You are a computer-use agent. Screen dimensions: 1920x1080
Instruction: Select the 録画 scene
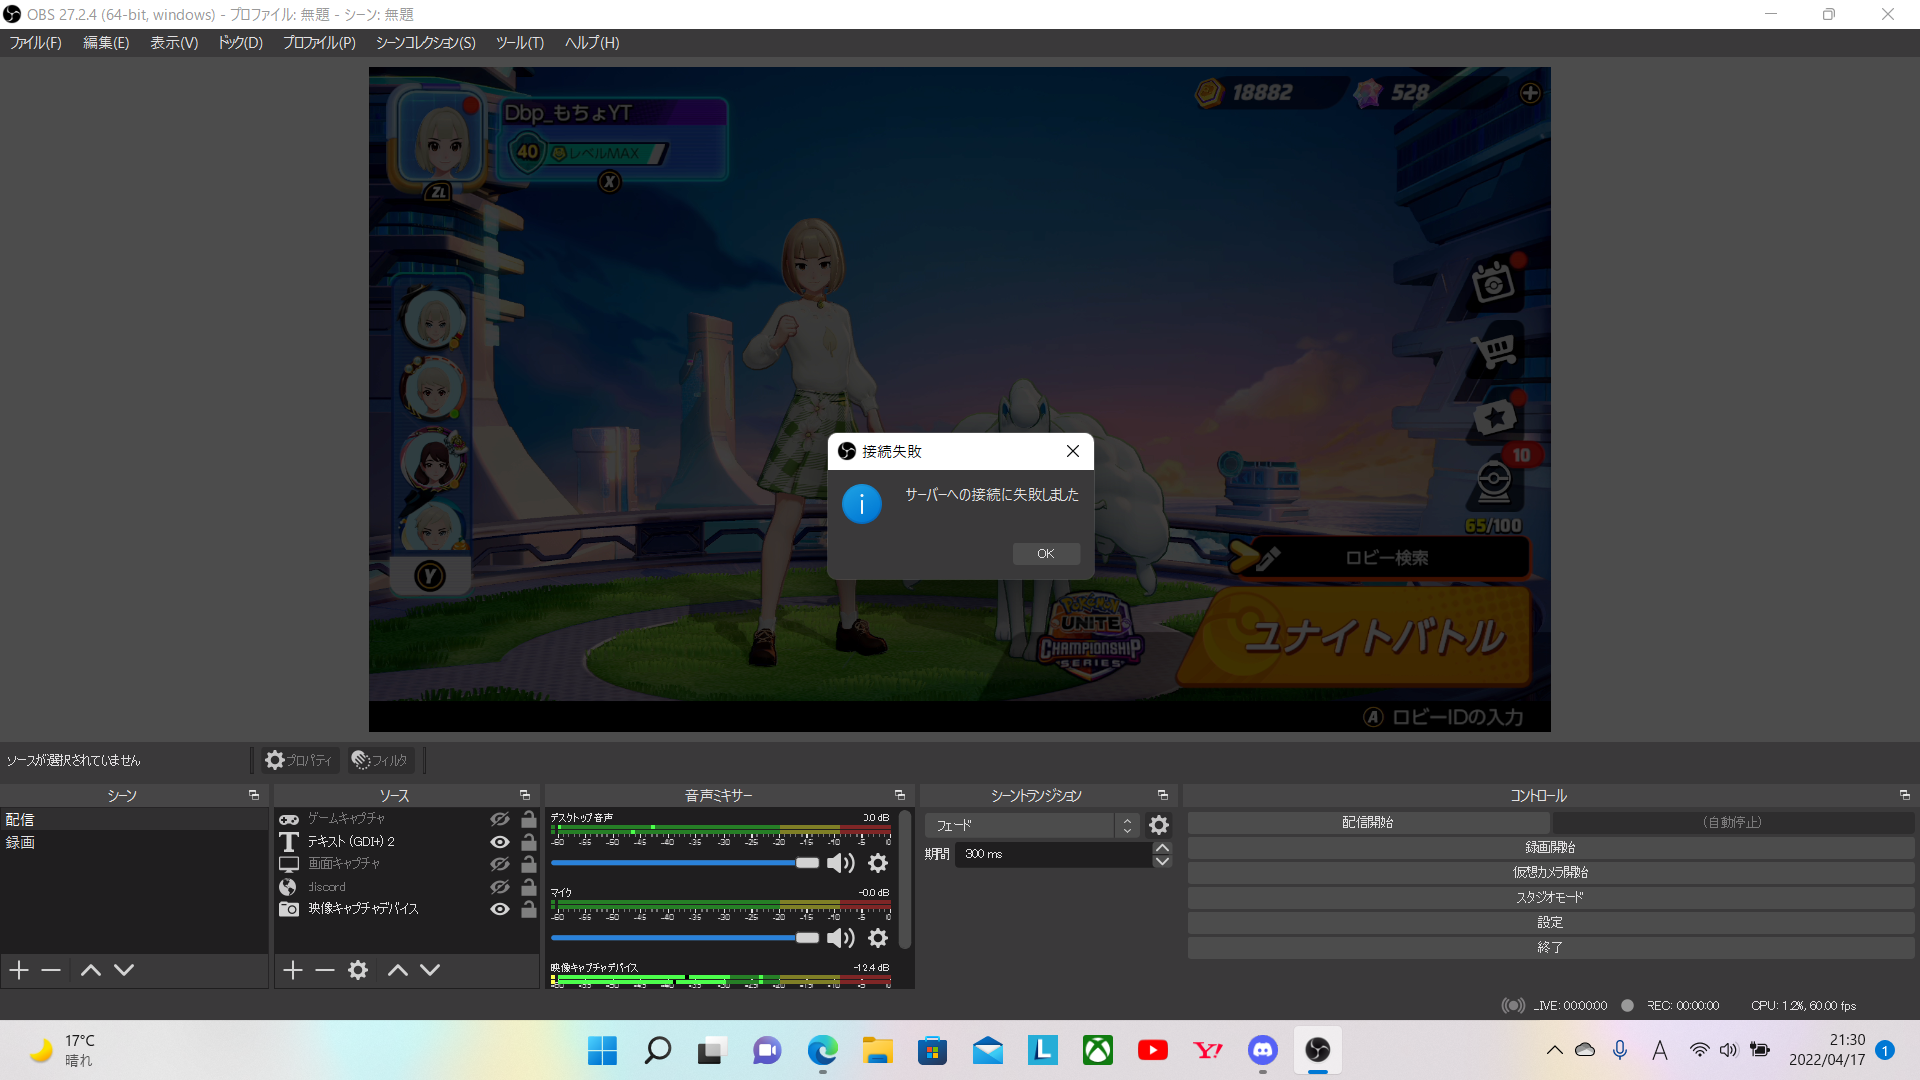click(x=134, y=842)
